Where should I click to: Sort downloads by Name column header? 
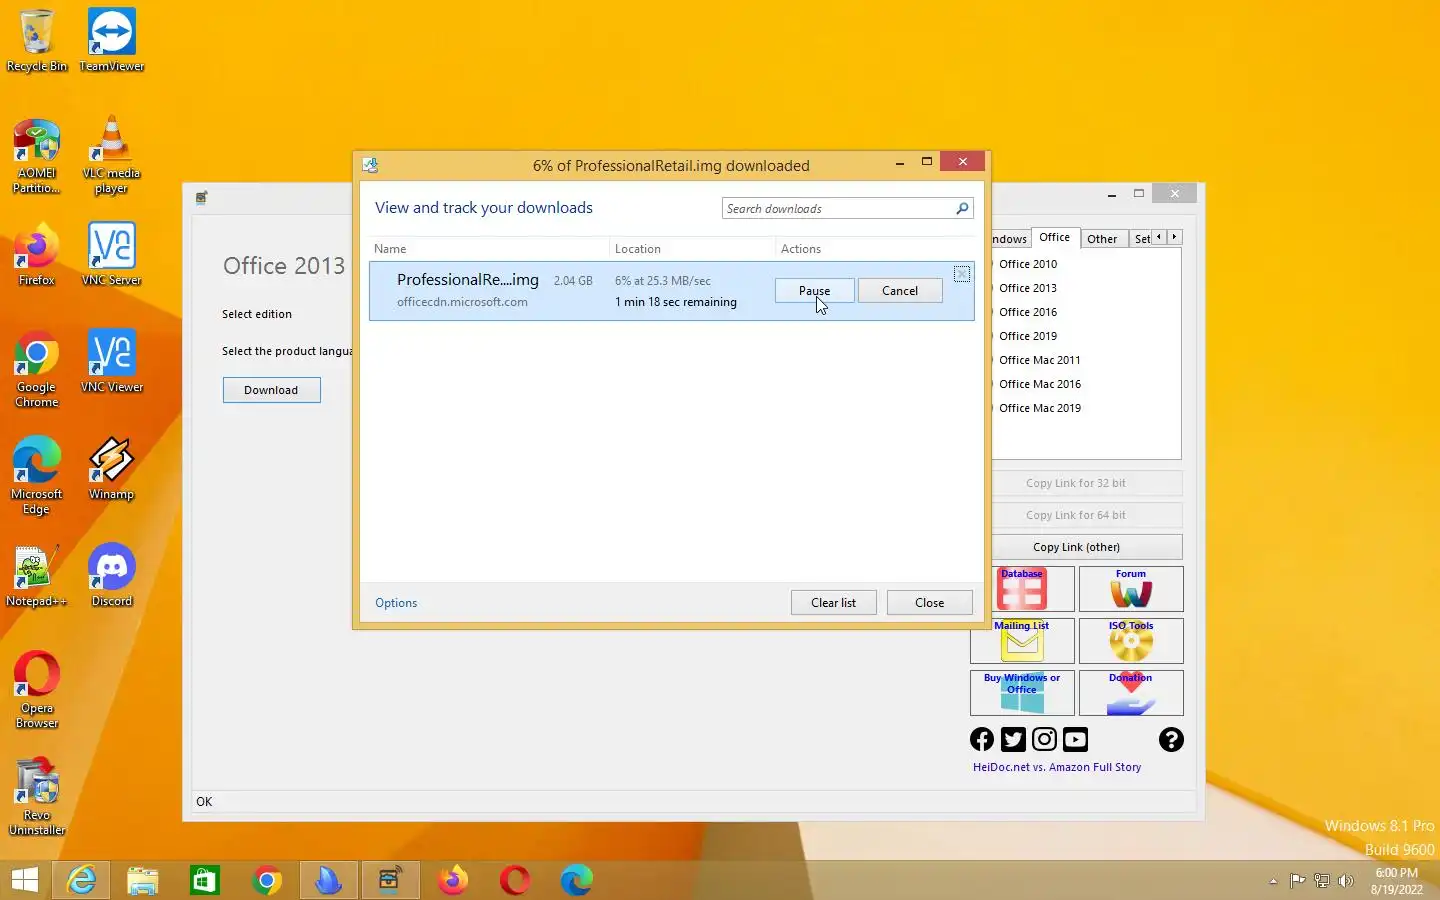(x=488, y=249)
